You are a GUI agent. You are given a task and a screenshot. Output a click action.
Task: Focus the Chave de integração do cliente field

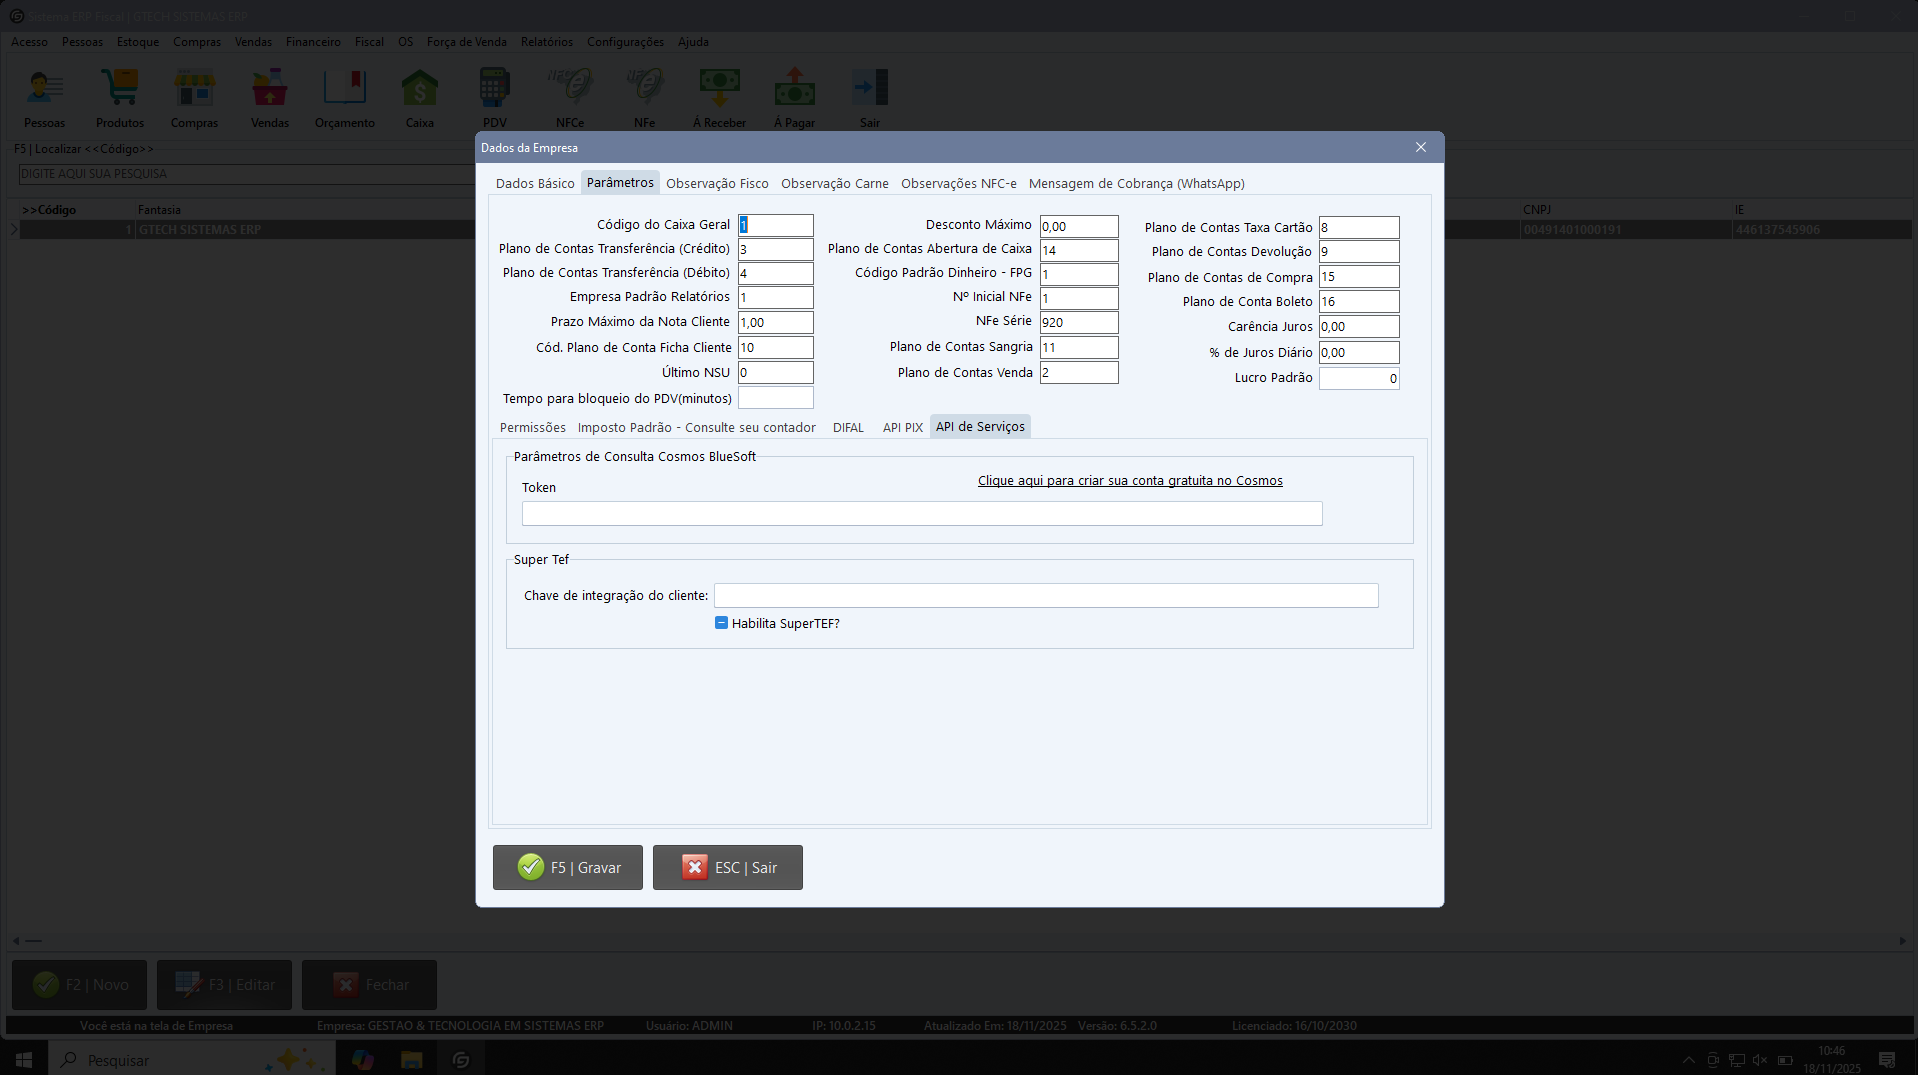click(1045, 596)
